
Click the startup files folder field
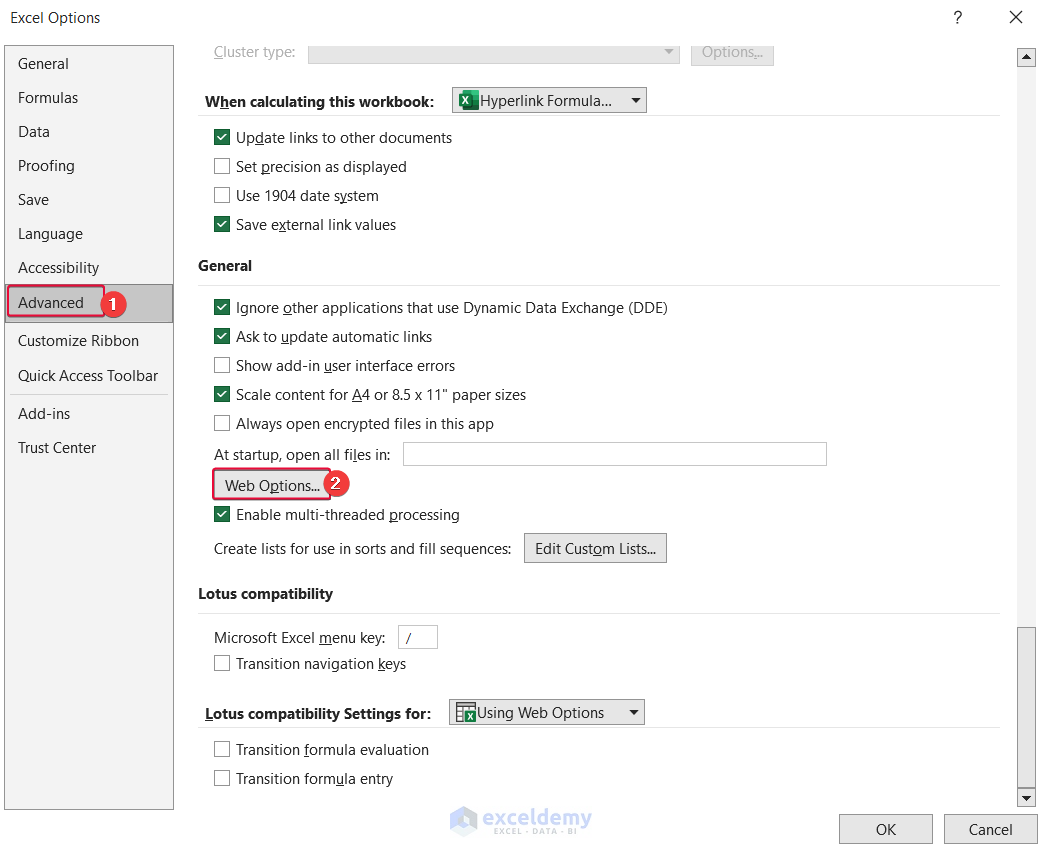614,454
